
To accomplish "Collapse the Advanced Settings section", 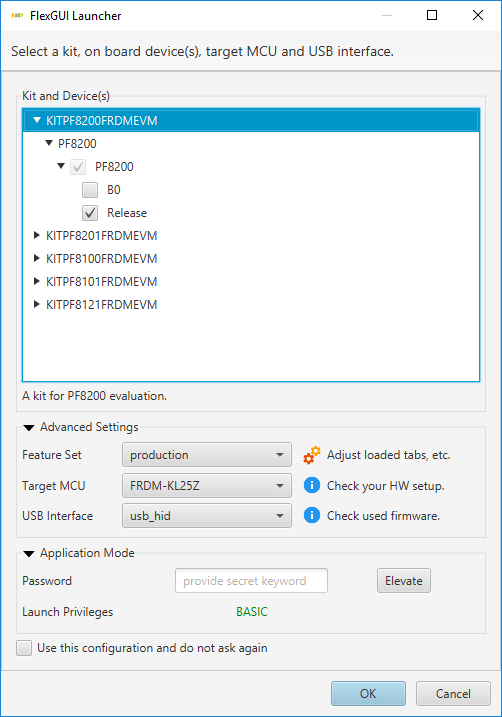I will coord(29,428).
